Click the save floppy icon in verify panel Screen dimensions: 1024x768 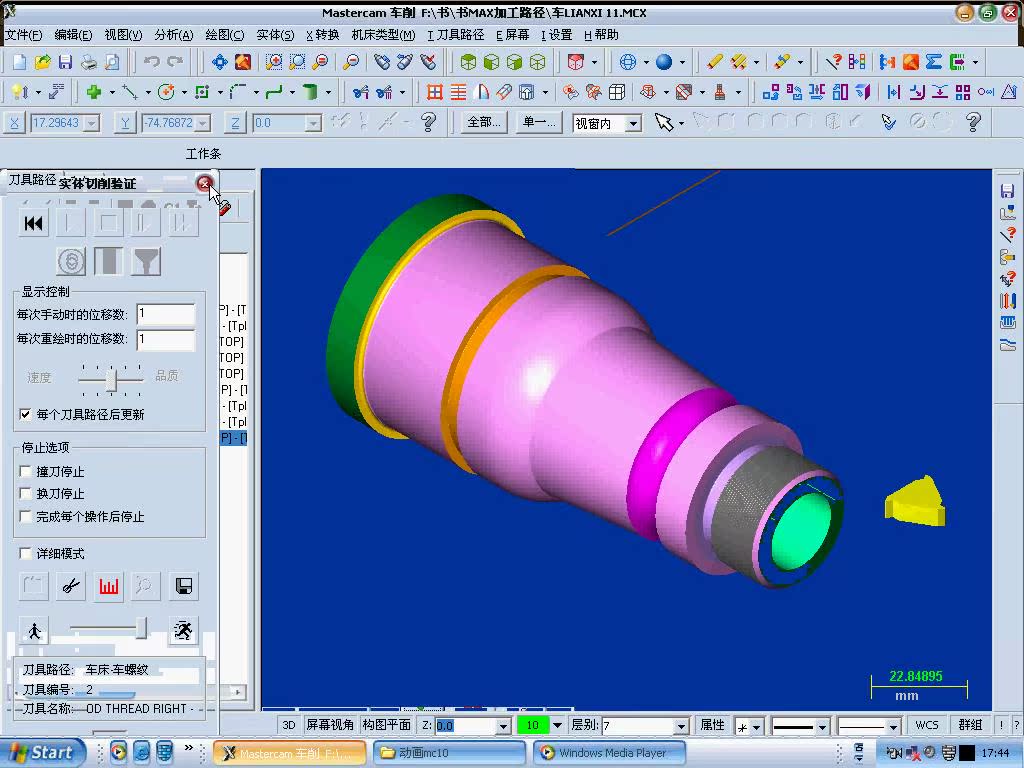click(x=184, y=586)
